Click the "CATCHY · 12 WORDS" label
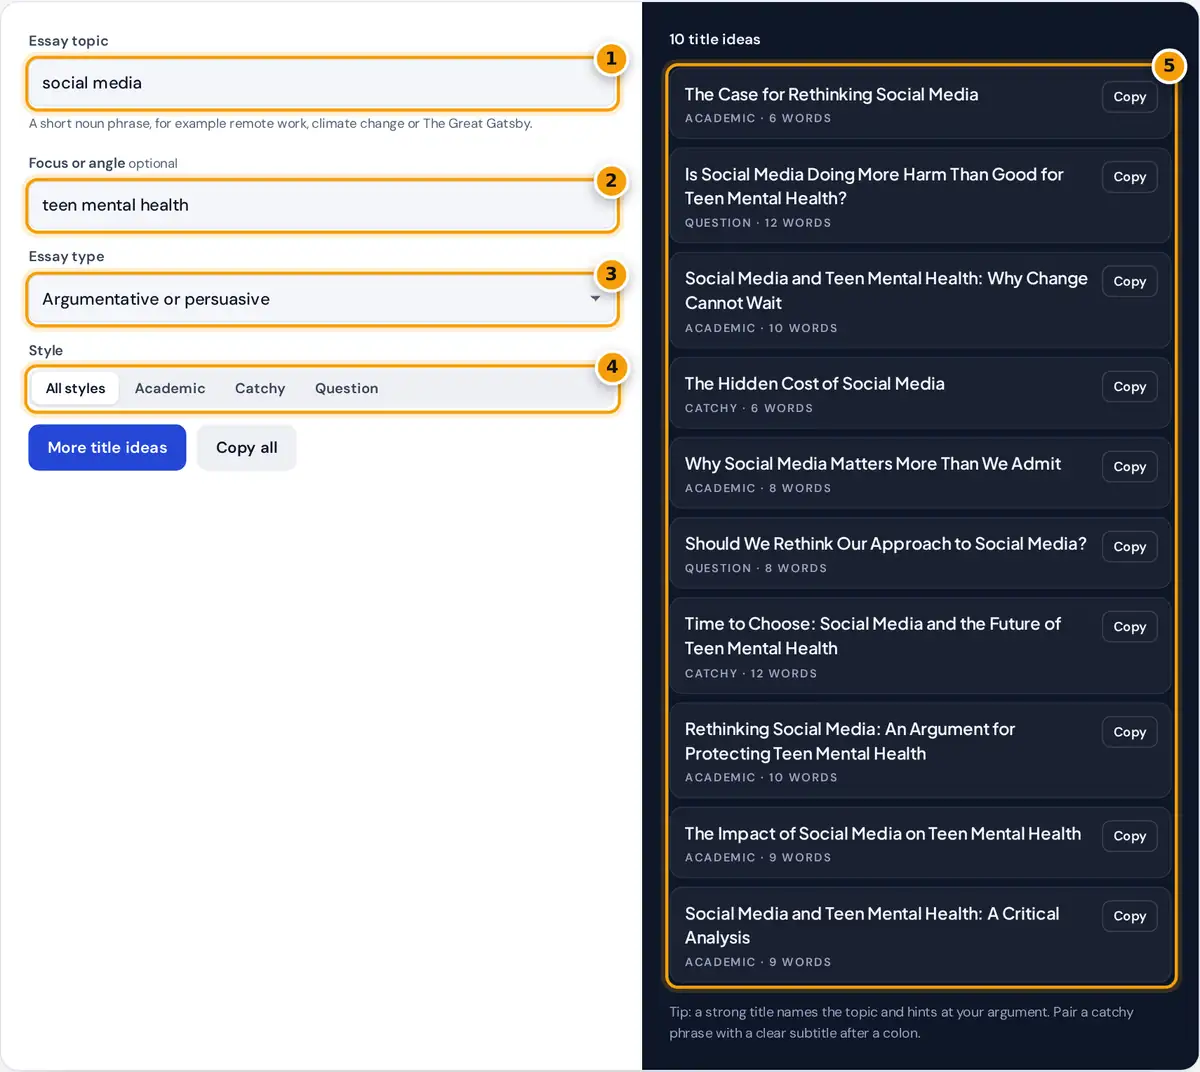Image resolution: width=1200 pixels, height=1072 pixels. click(751, 674)
